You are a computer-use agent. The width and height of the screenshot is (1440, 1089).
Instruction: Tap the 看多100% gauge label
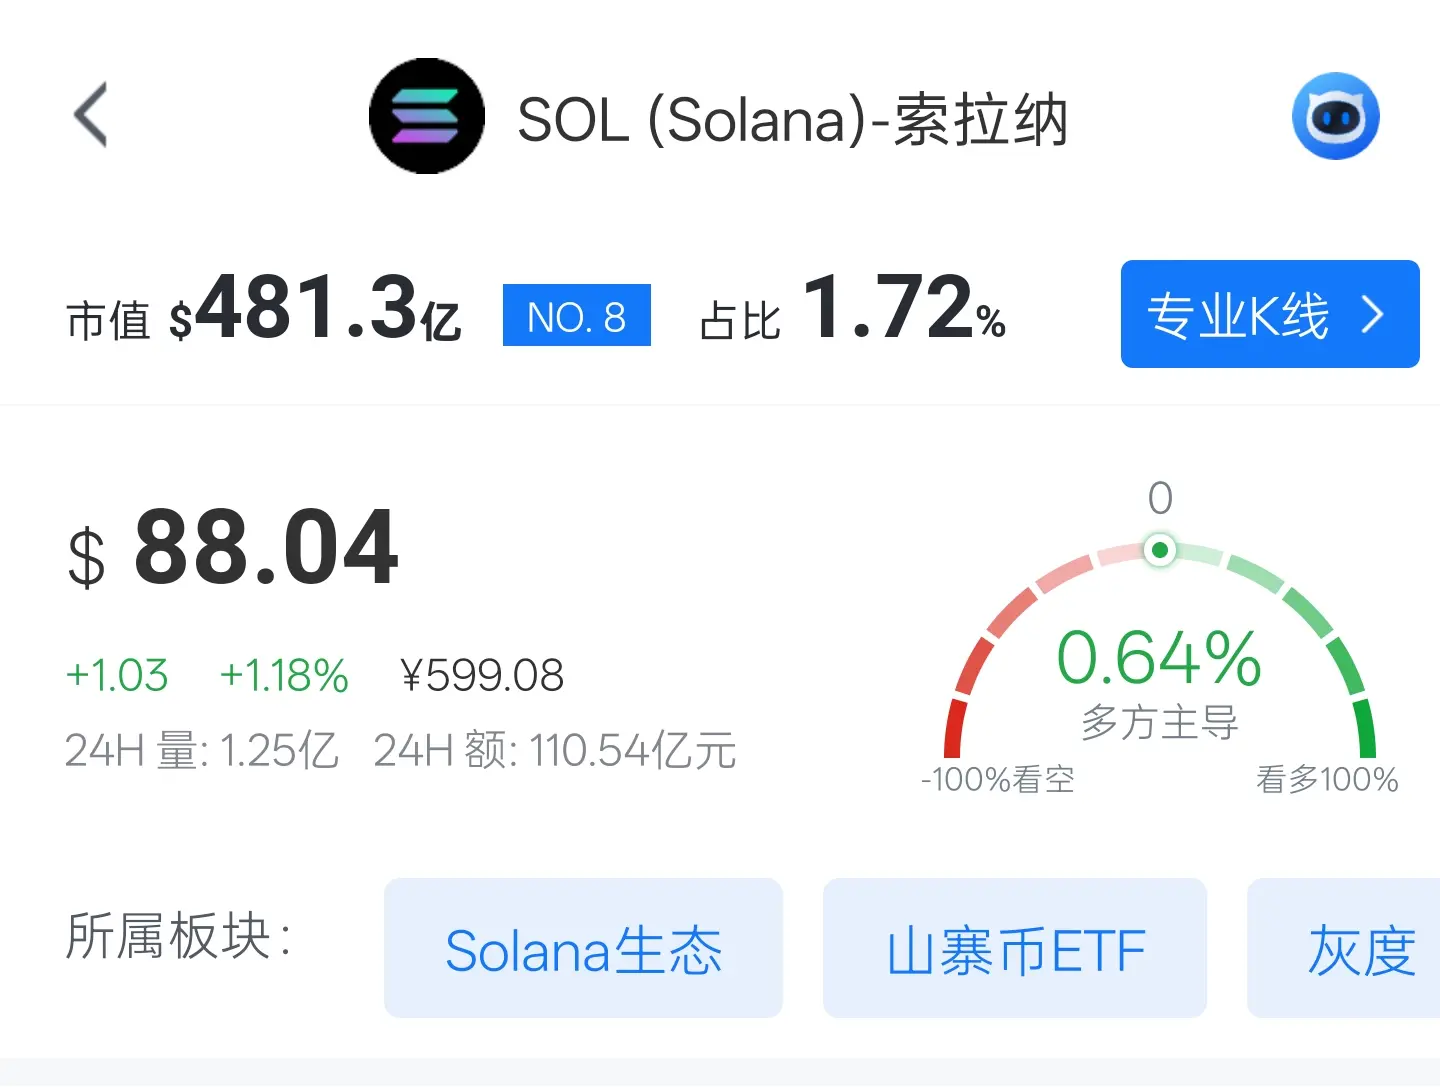1327,779
